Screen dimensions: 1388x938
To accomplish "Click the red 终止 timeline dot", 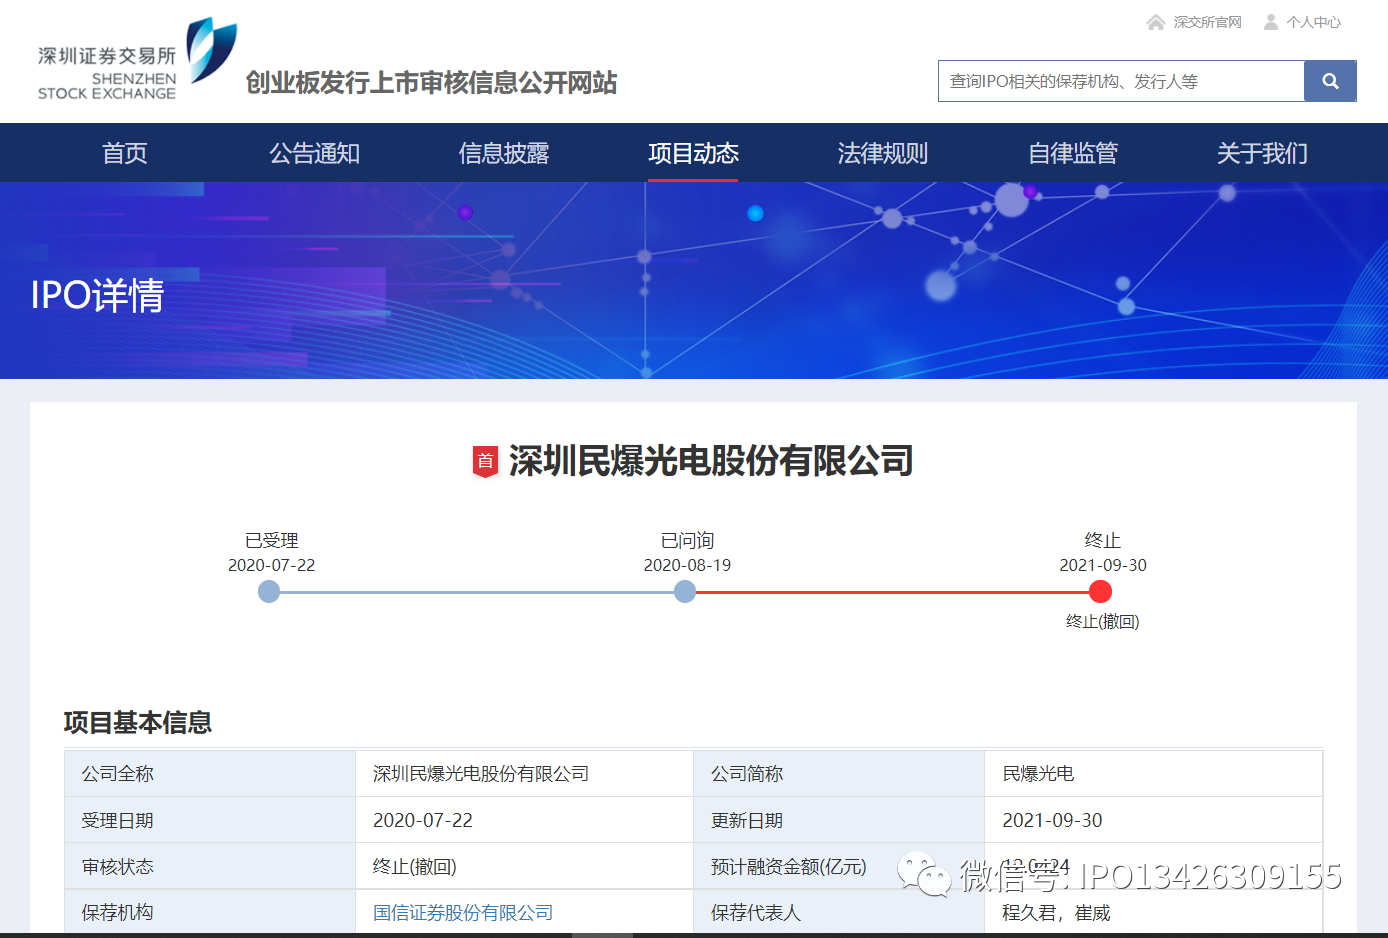I will pos(1100,592).
